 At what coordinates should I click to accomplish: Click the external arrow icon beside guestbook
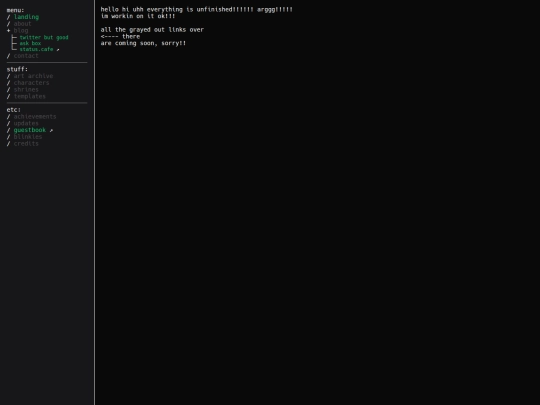(x=51, y=131)
